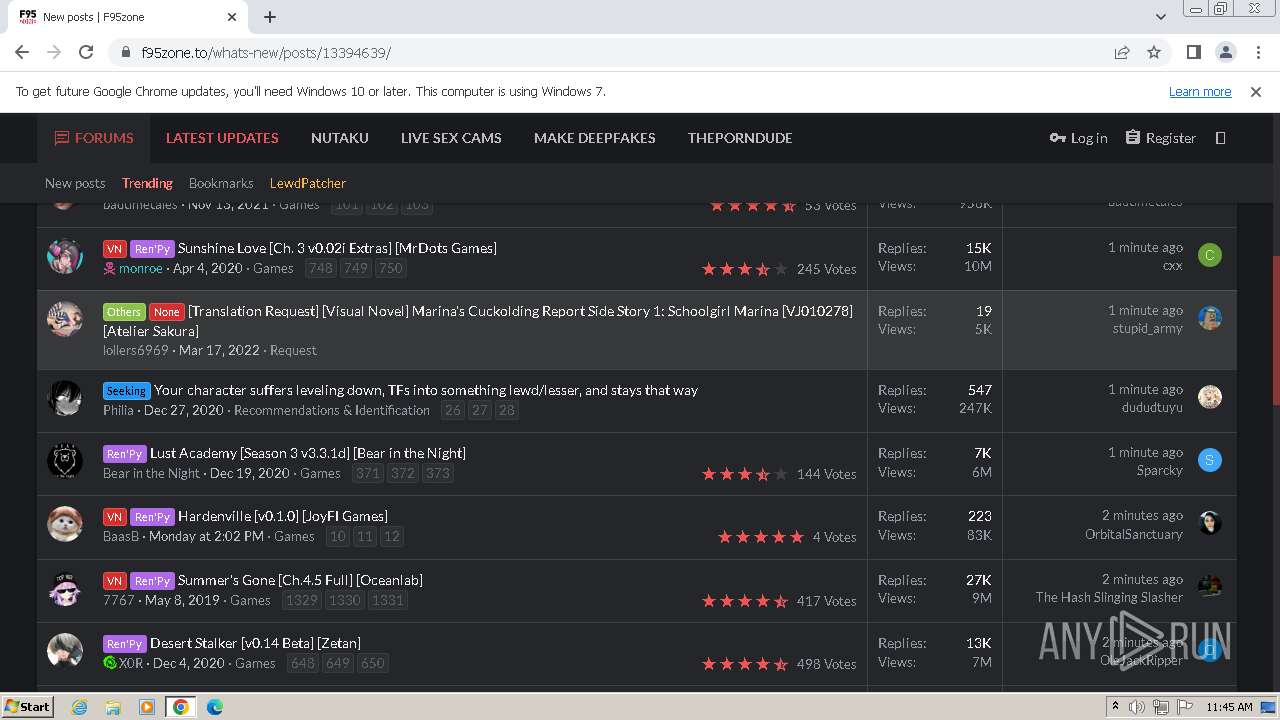Dismiss the Chrome update notification bar

tap(1256, 91)
